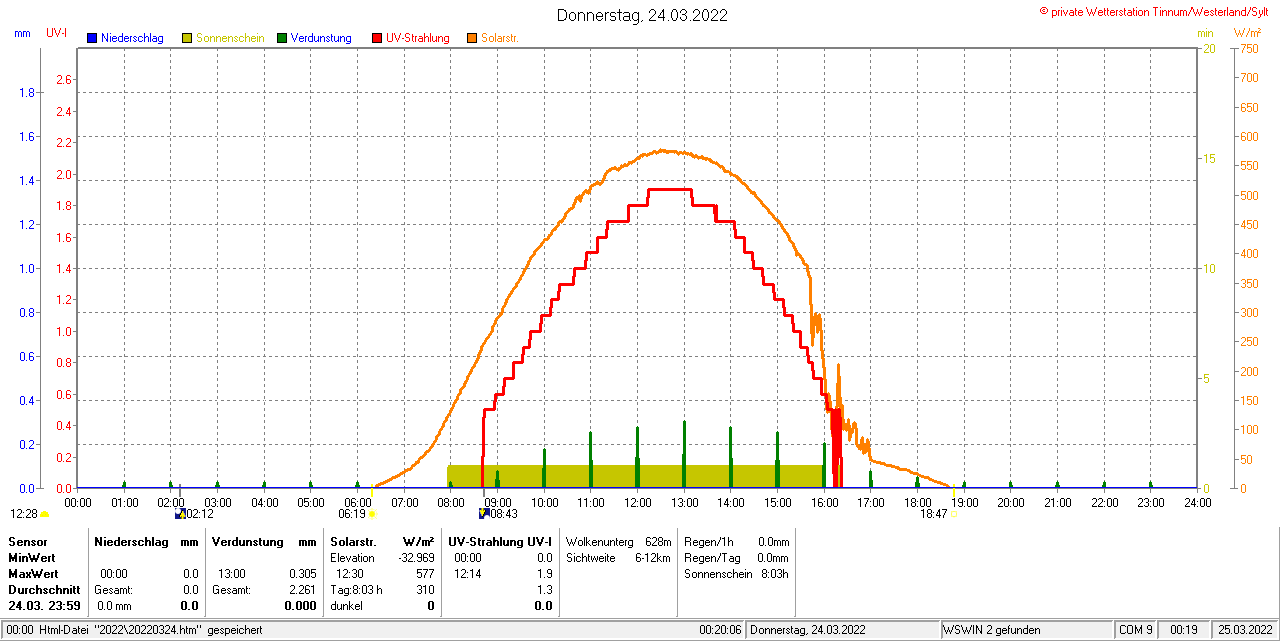This screenshot has height=641, width=1280.
Task: Click the Wolkenunterg 628m value
Action: tap(618, 541)
